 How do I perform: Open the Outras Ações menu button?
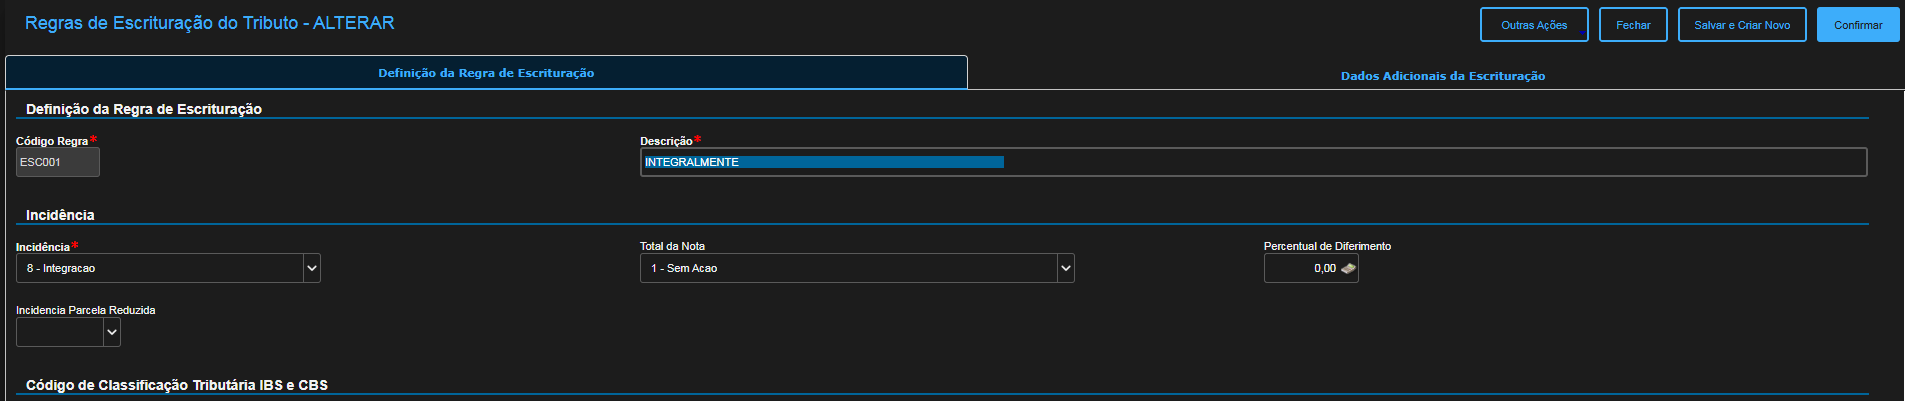[1533, 25]
